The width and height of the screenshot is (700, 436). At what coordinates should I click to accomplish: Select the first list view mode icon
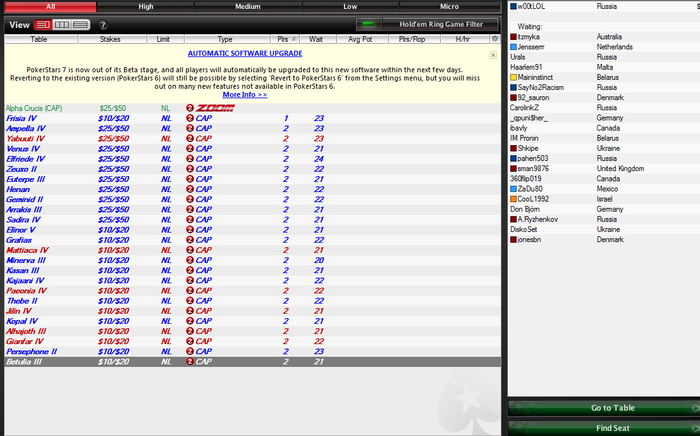pyautogui.click(x=43, y=25)
